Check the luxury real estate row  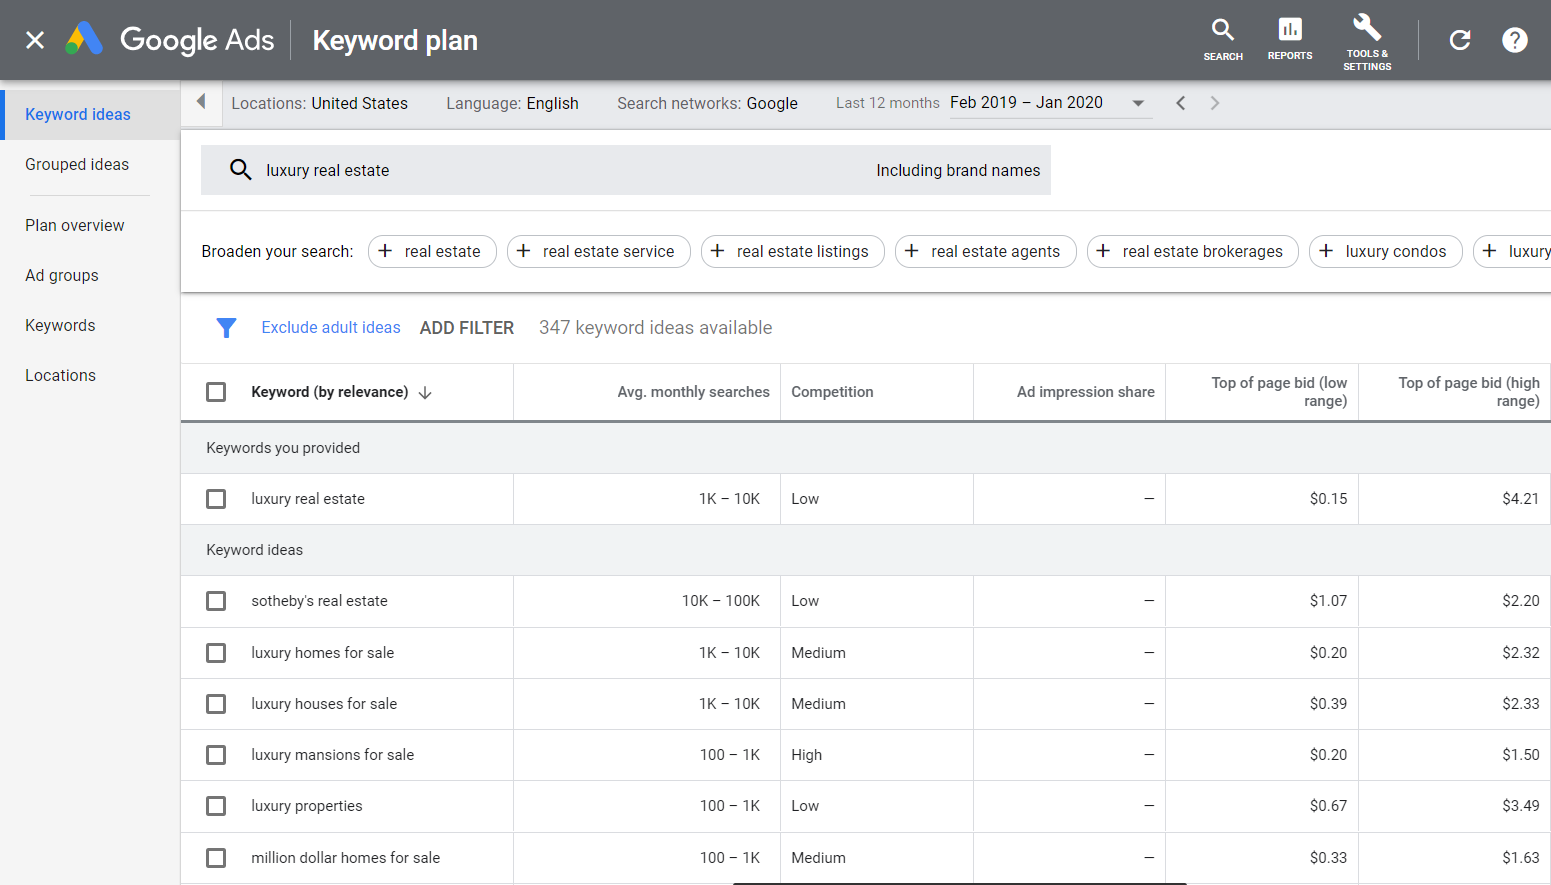216,499
